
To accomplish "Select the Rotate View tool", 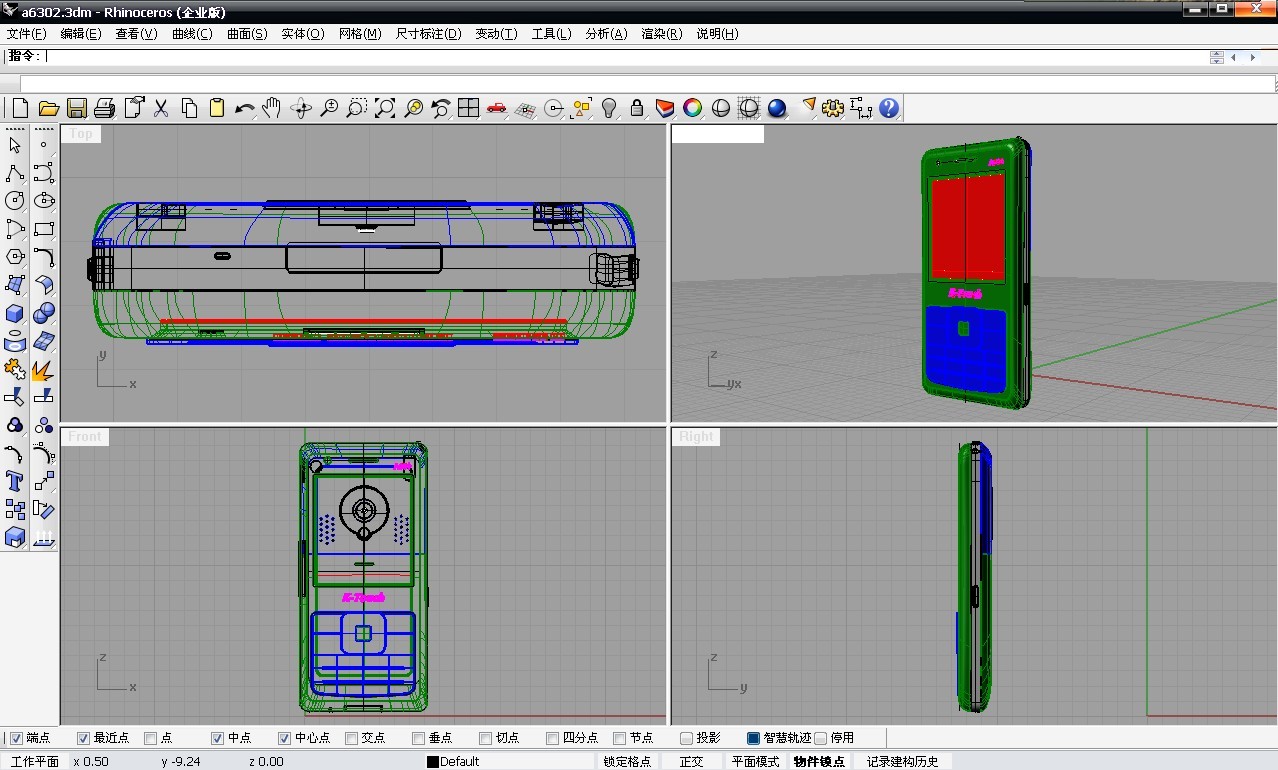I will (300, 108).
